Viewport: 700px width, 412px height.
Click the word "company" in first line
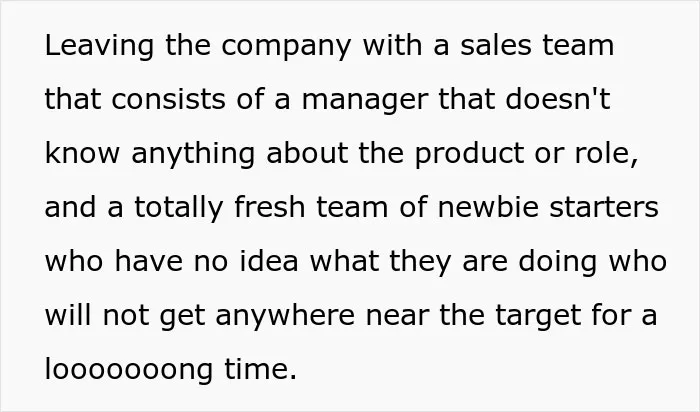coord(286,48)
